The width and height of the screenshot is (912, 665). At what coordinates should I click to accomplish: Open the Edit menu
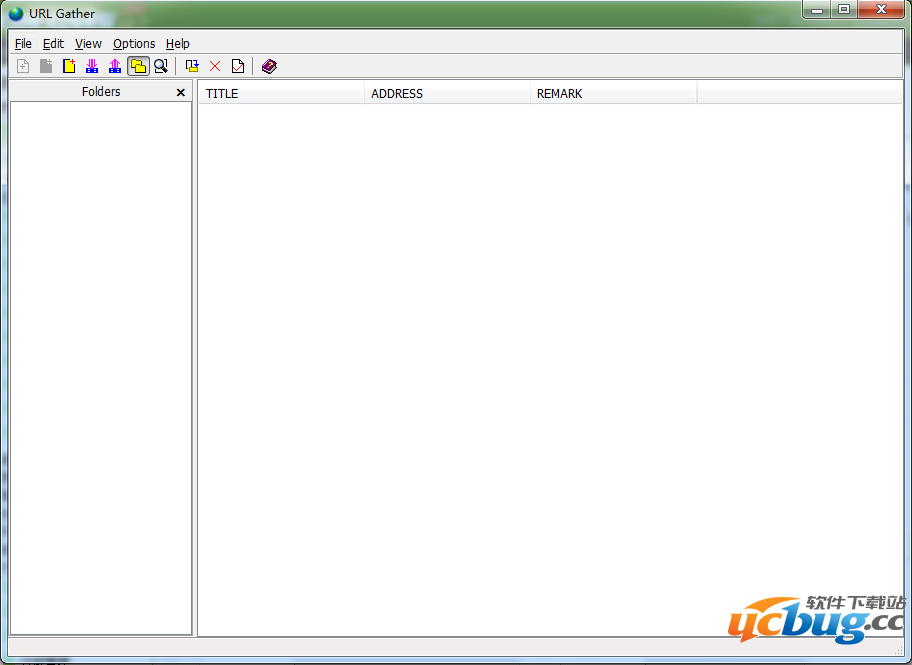pos(53,44)
